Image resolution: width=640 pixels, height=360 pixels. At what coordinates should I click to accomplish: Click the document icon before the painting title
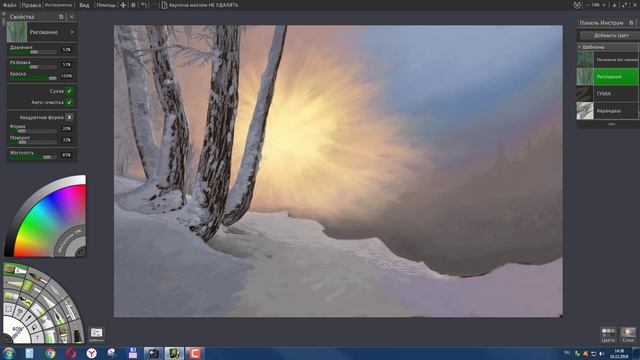164,5
